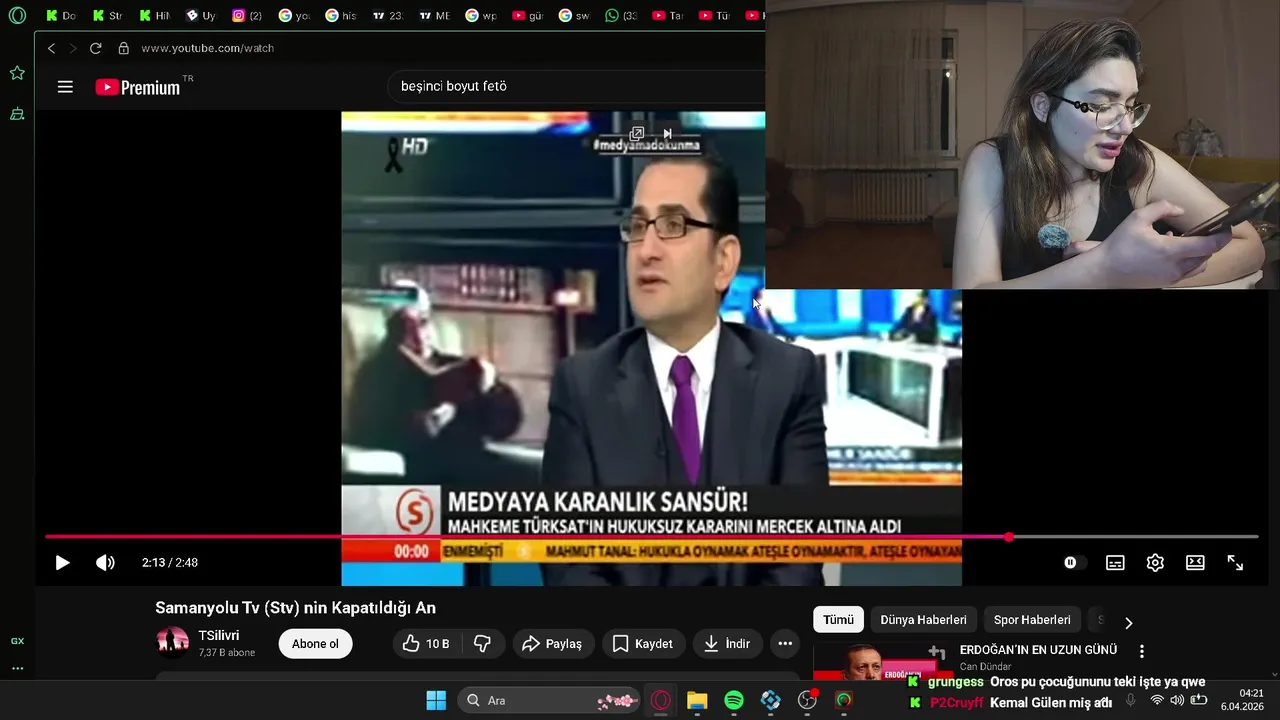The image size is (1280, 720).
Task: Open clock showing 04:21
Action: click(1251, 693)
